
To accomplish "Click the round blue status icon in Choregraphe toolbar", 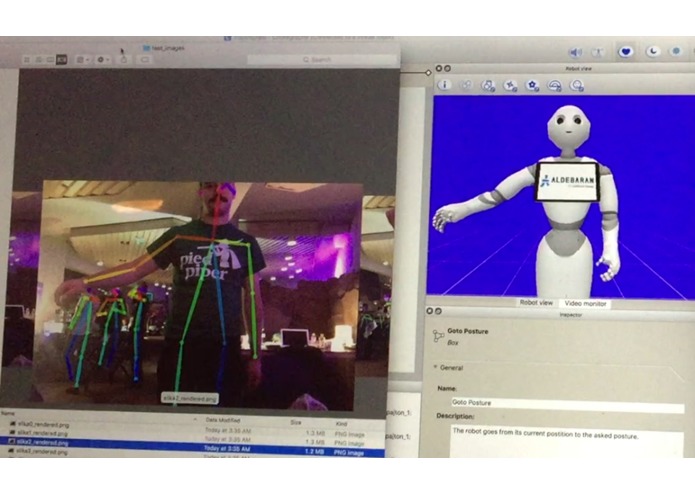I will click(676, 51).
